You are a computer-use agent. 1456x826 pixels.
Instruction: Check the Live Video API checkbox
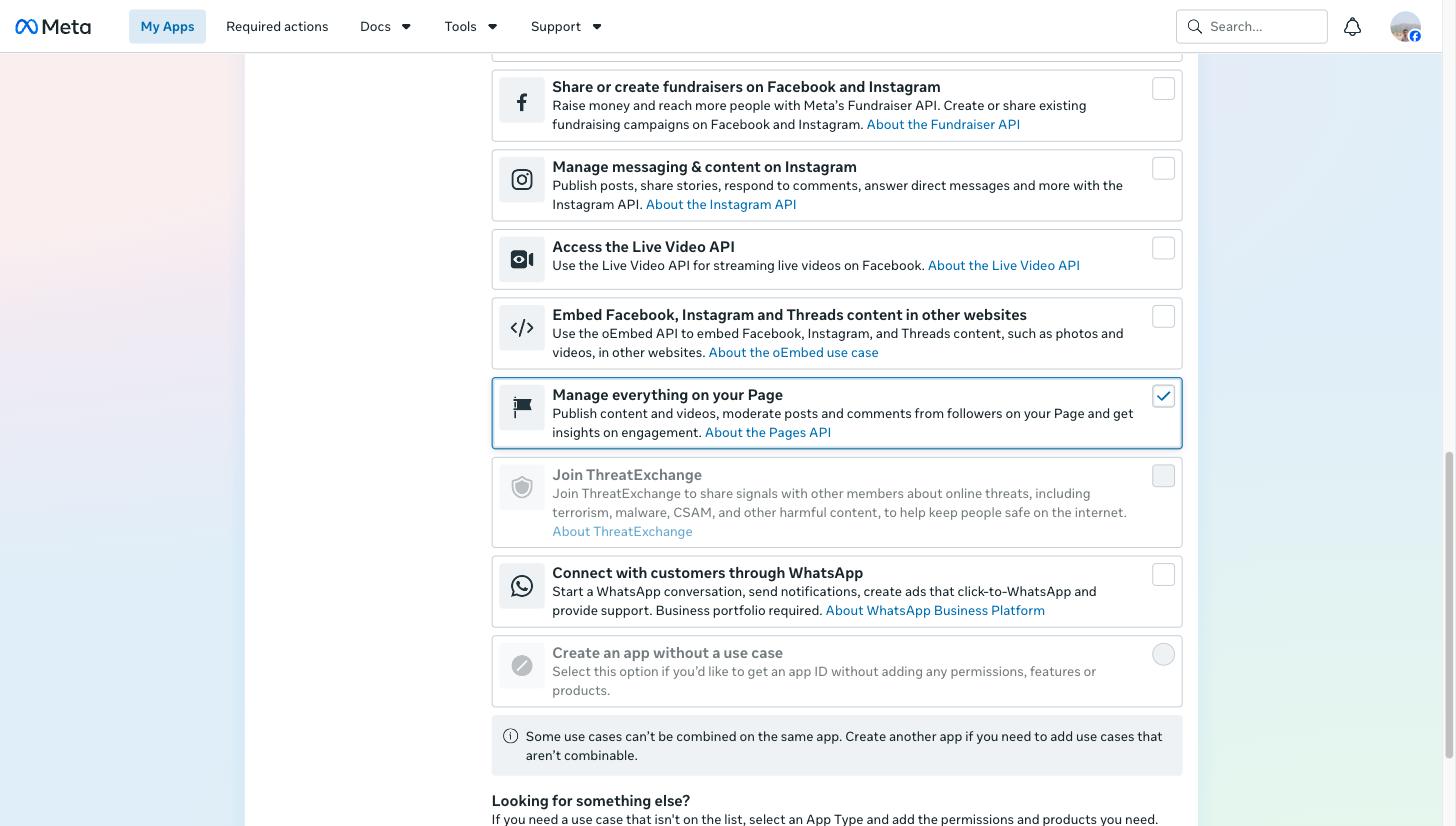[1163, 249]
